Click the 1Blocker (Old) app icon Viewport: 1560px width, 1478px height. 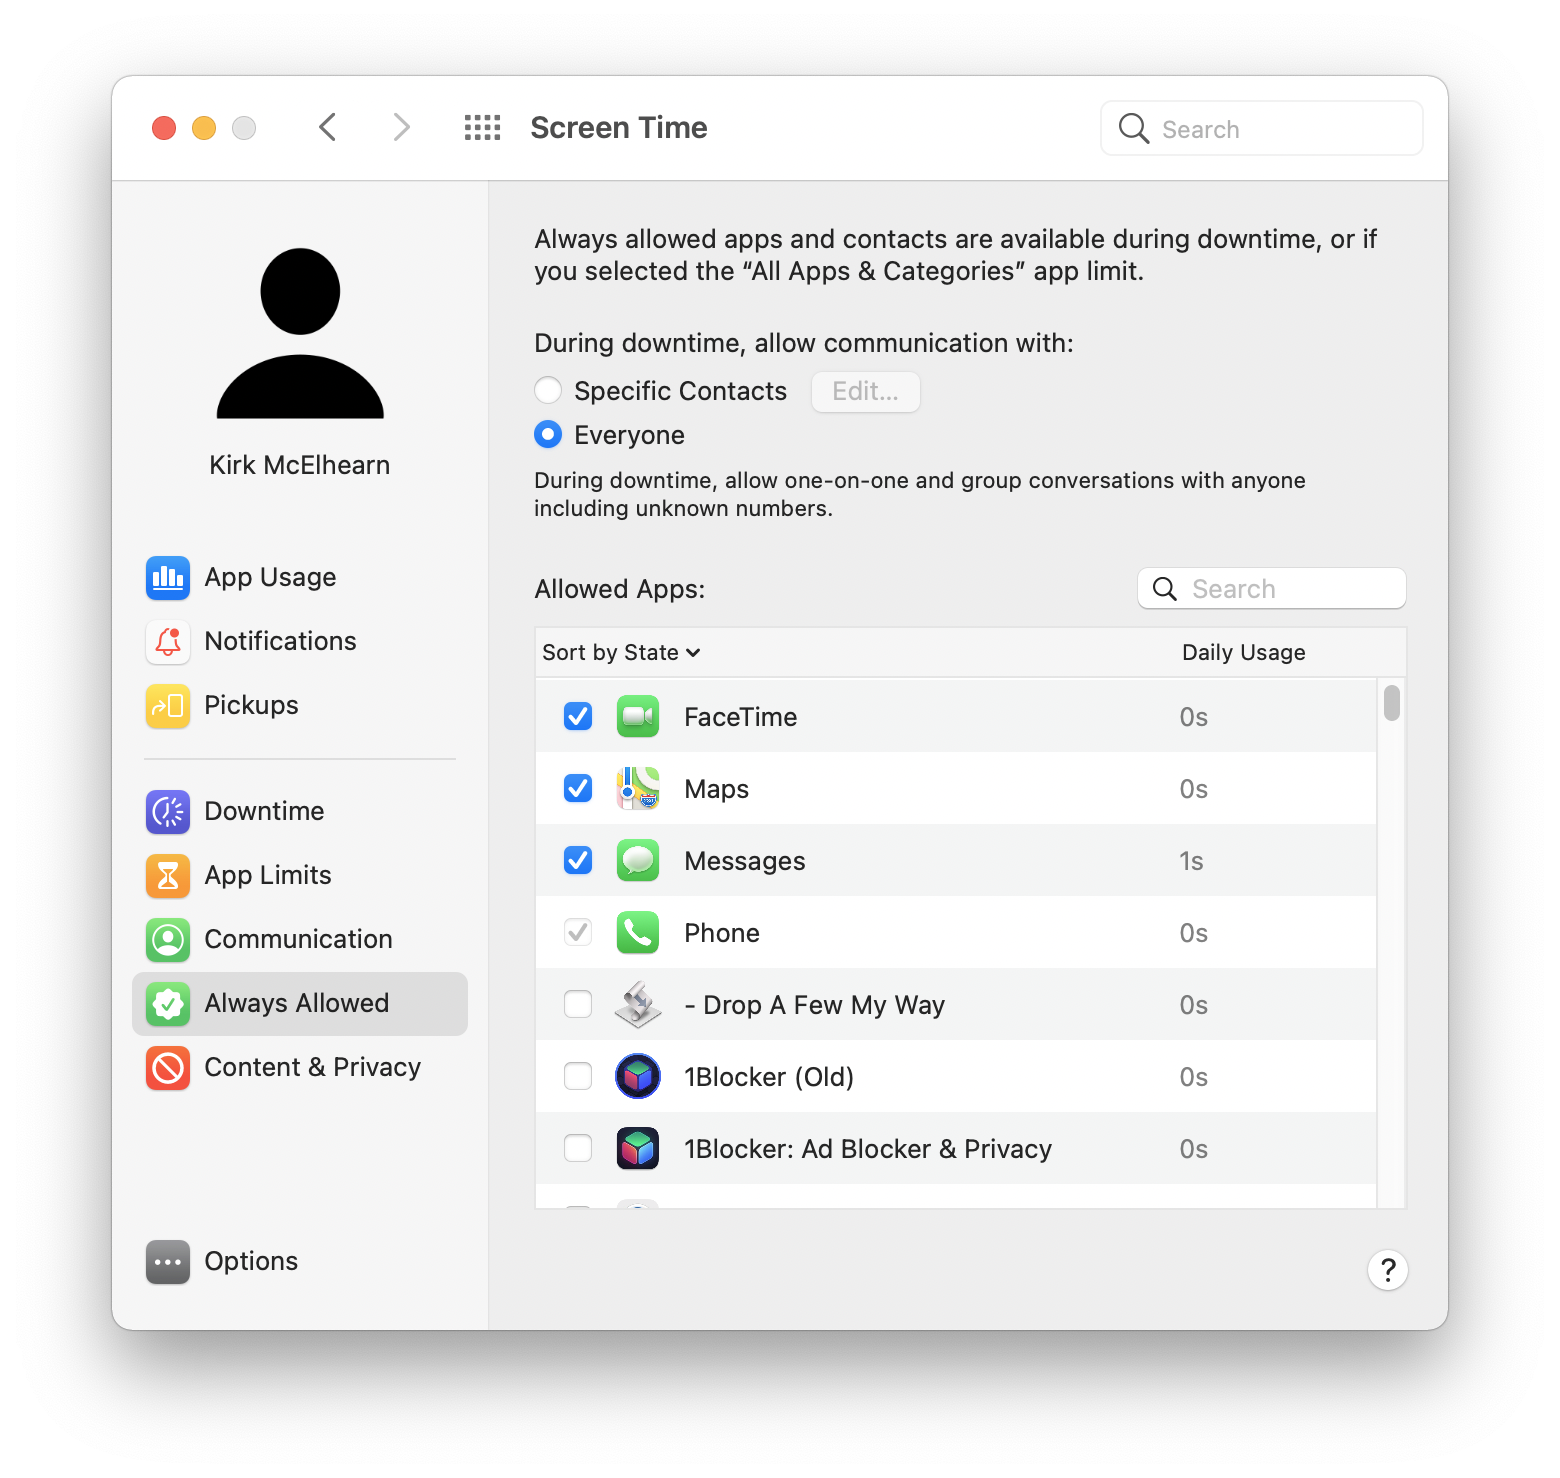click(x=638, y=1076)
